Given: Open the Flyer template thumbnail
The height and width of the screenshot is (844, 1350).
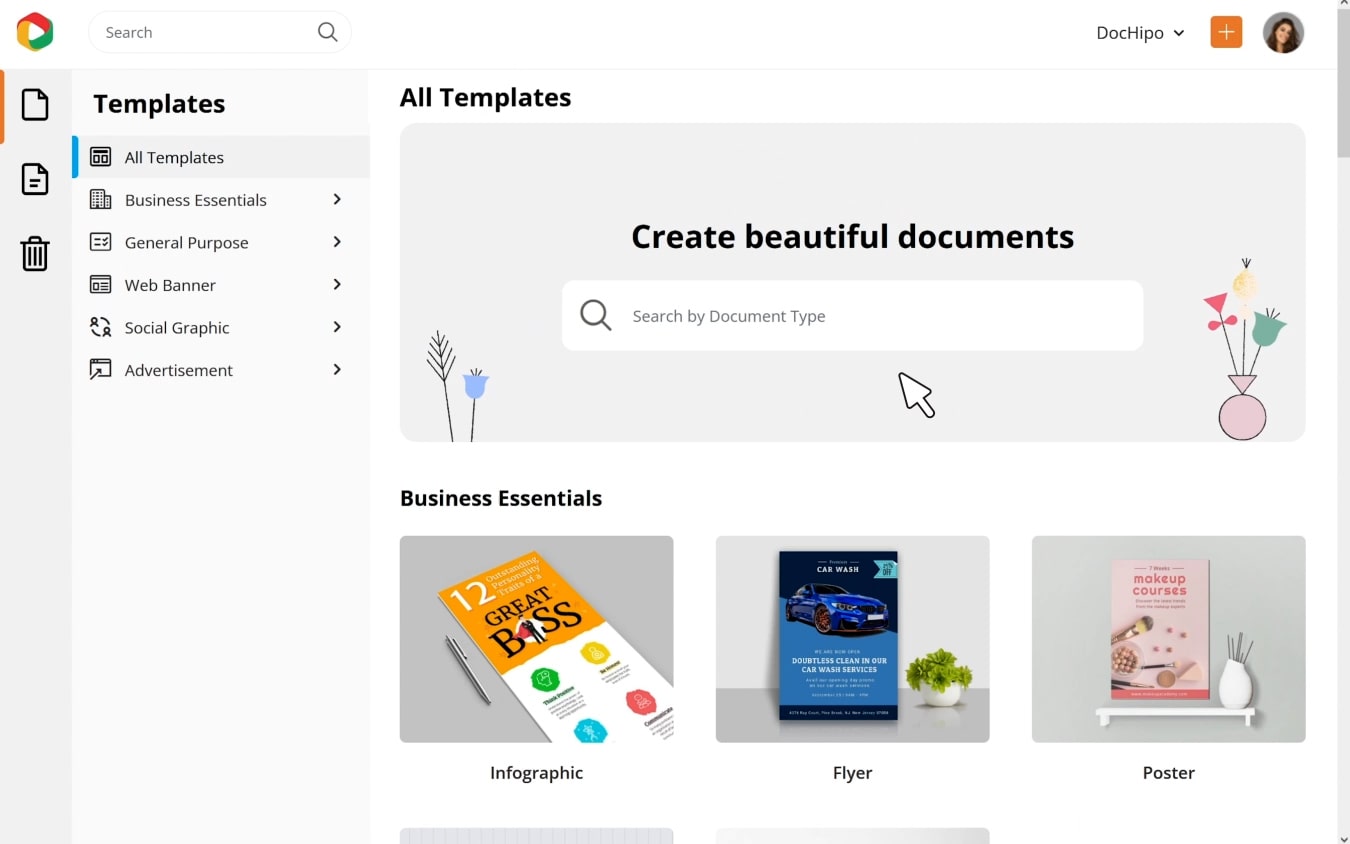Looking at the screenshot, I should 852,639.
